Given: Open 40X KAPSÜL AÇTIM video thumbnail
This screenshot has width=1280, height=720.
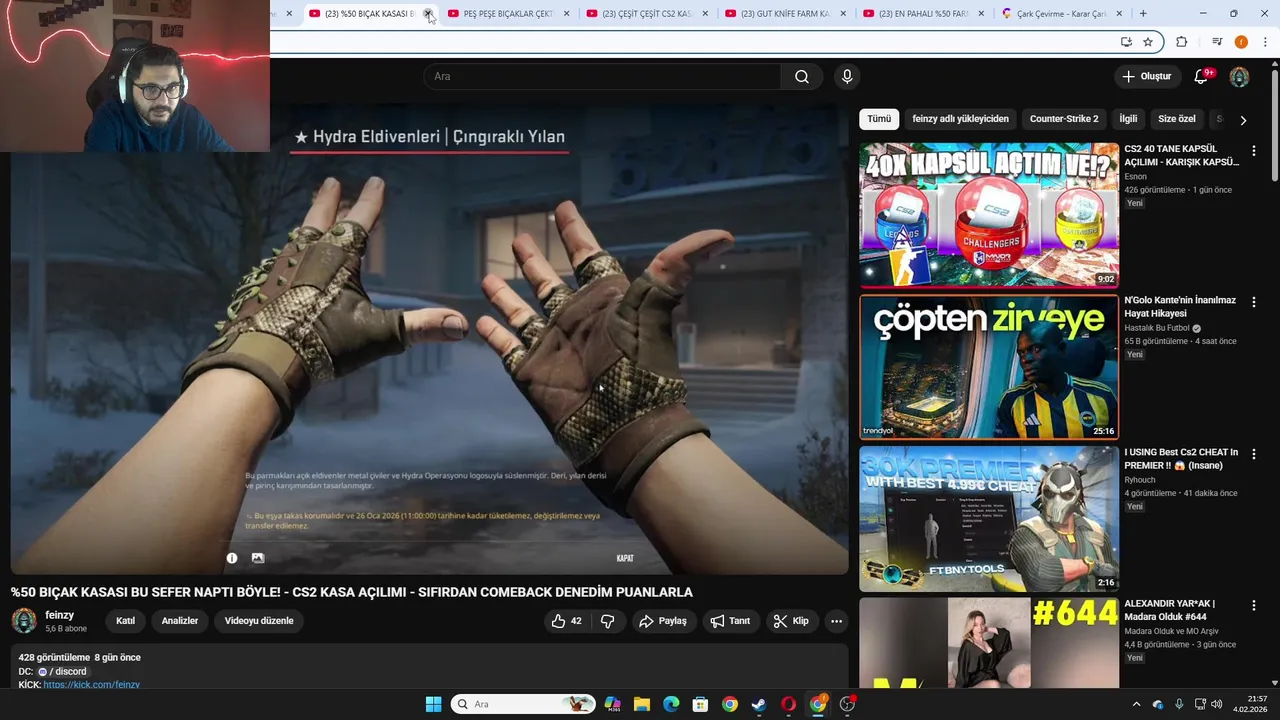Looking at the screenshot, I should pyautogui.click(x=989, y=215).
